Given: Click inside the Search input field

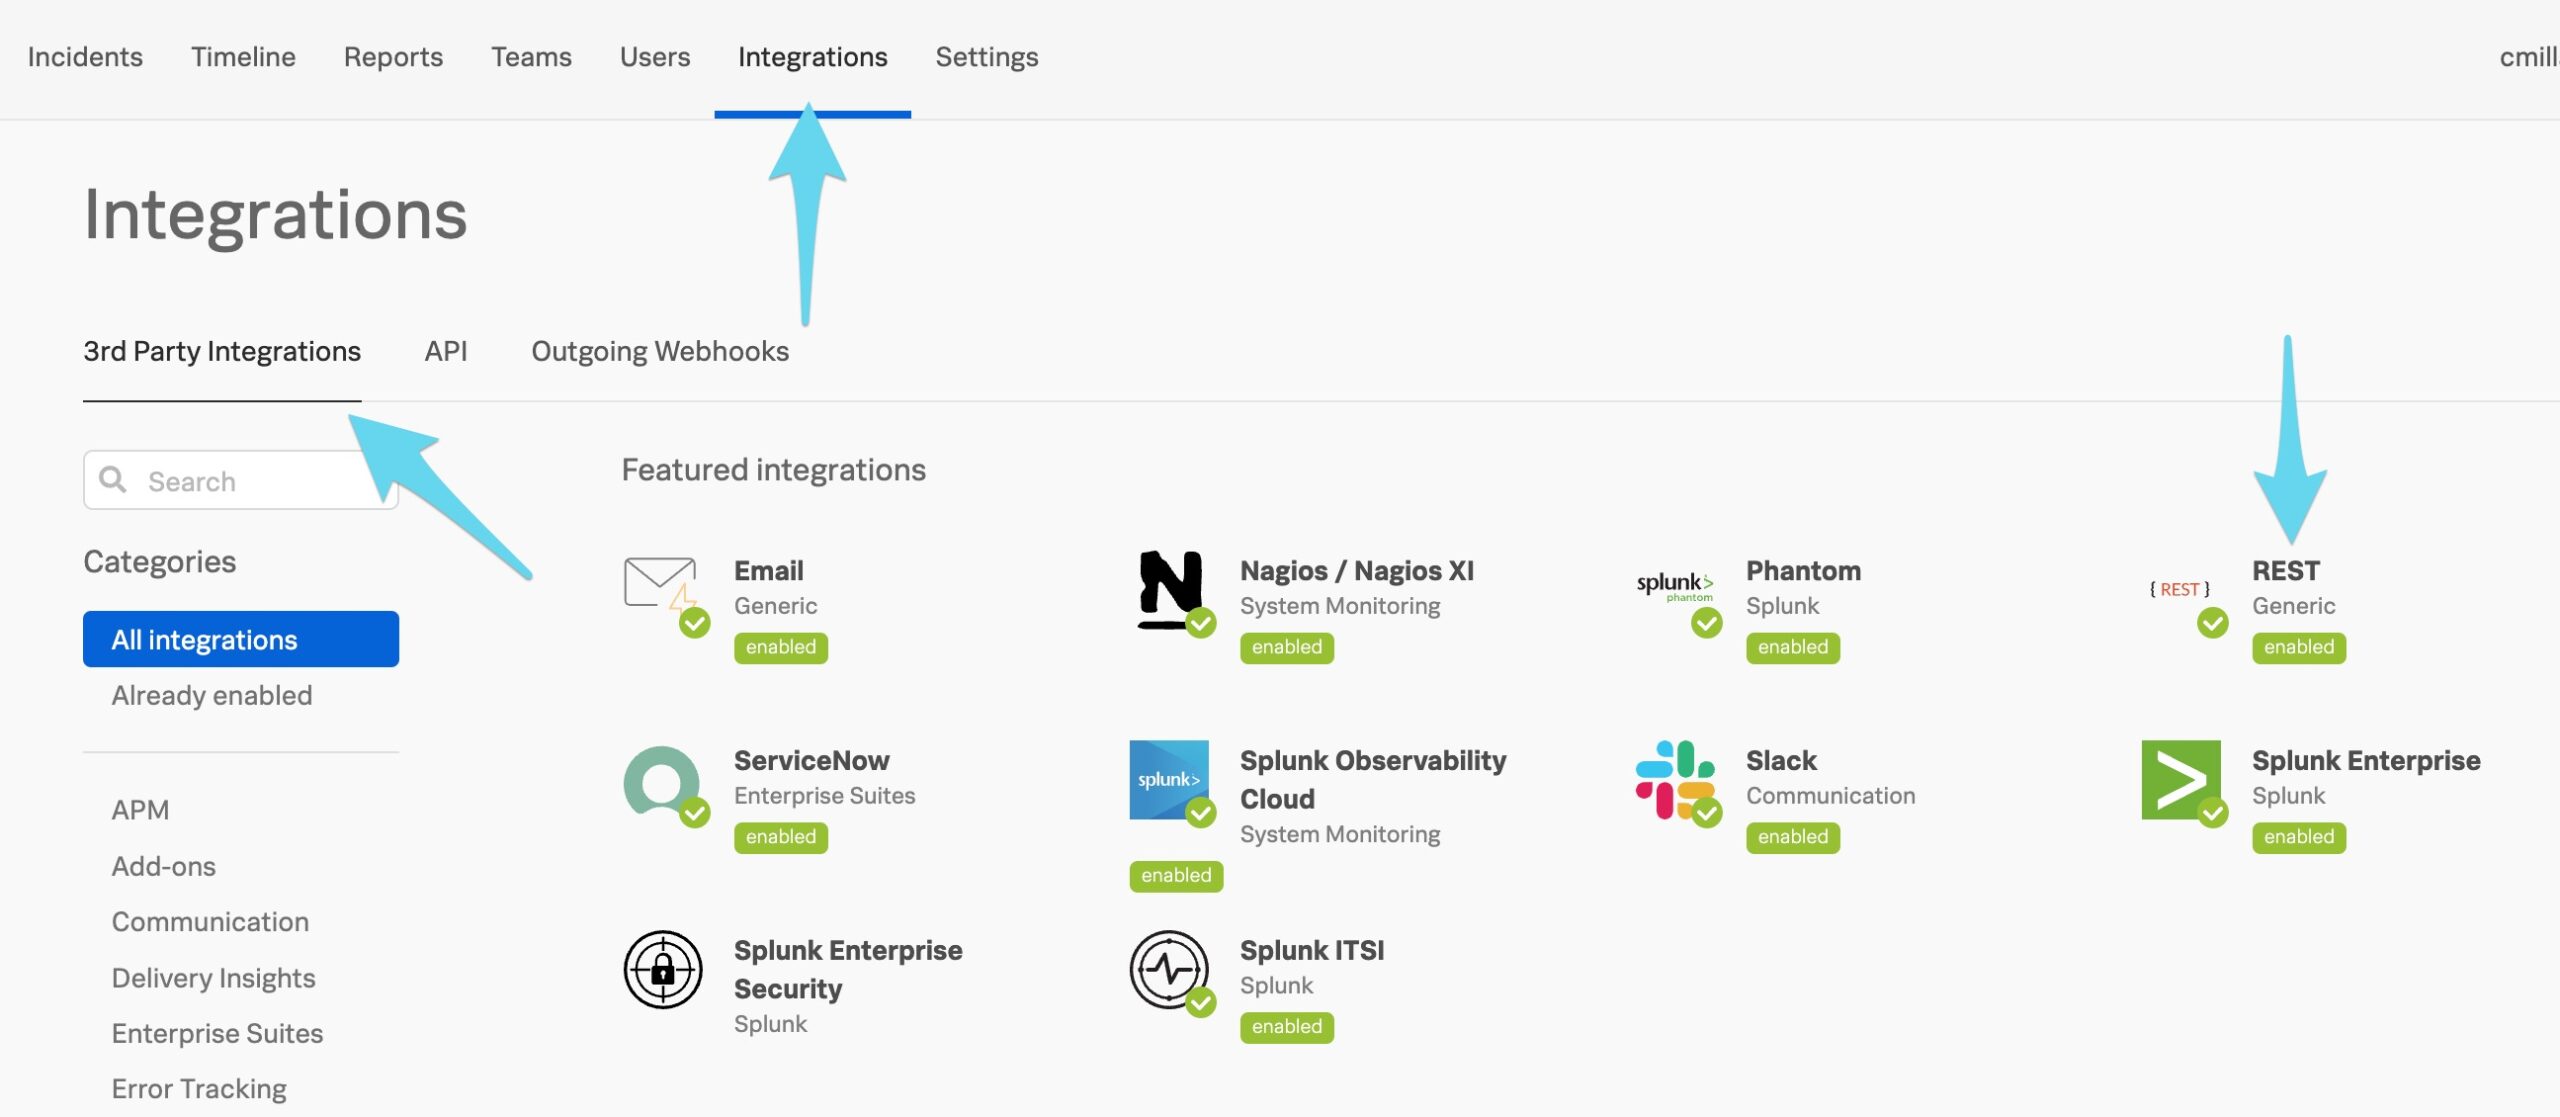Looking at the screenshot, I should pyautogui.click(x=240, y=480).
